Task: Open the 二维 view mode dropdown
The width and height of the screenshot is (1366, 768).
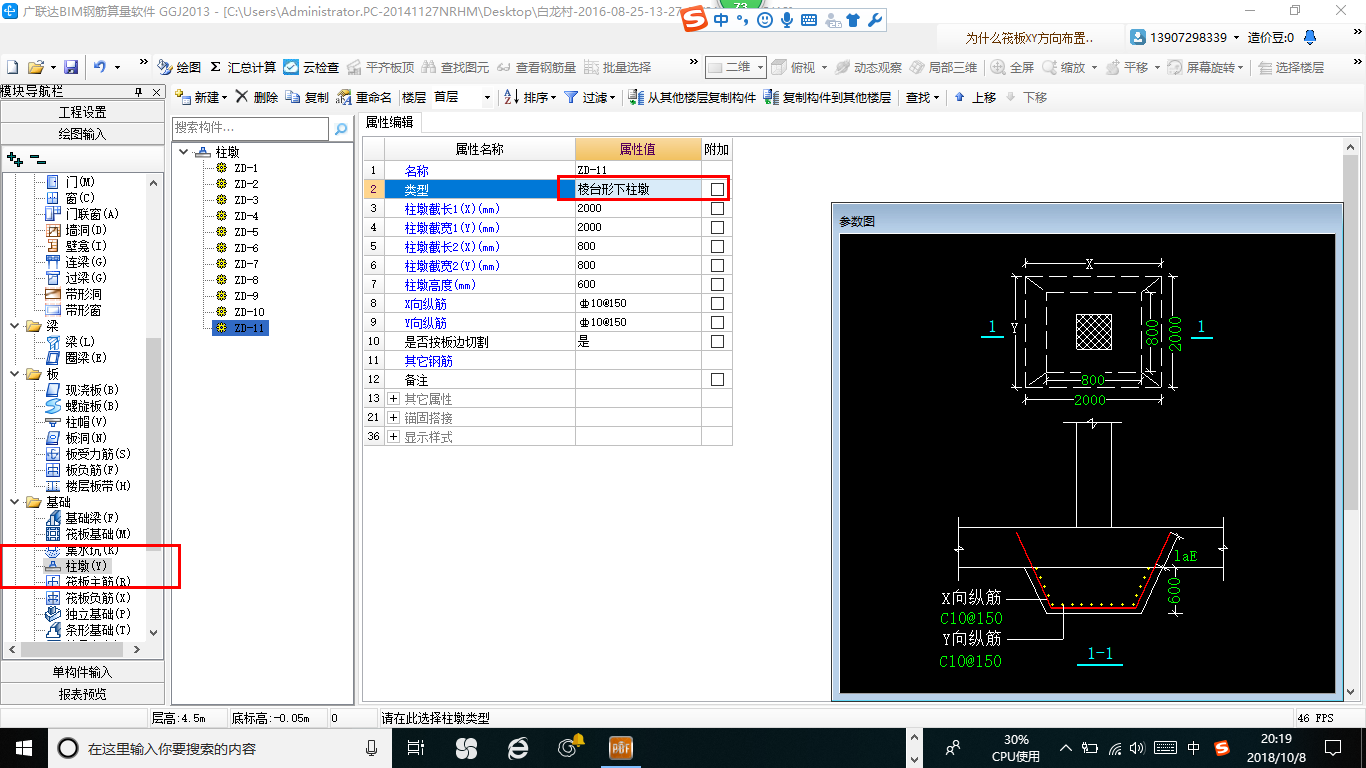Action: tap(735, 67)
